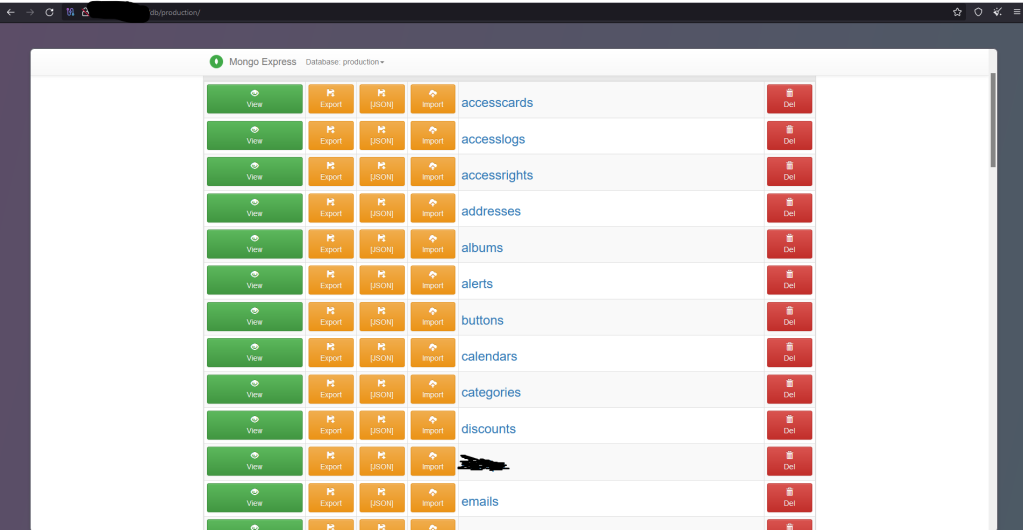This screenshot has height=530, width=1023.
Task: Open the buttons collection link
Action: point(482,320)
